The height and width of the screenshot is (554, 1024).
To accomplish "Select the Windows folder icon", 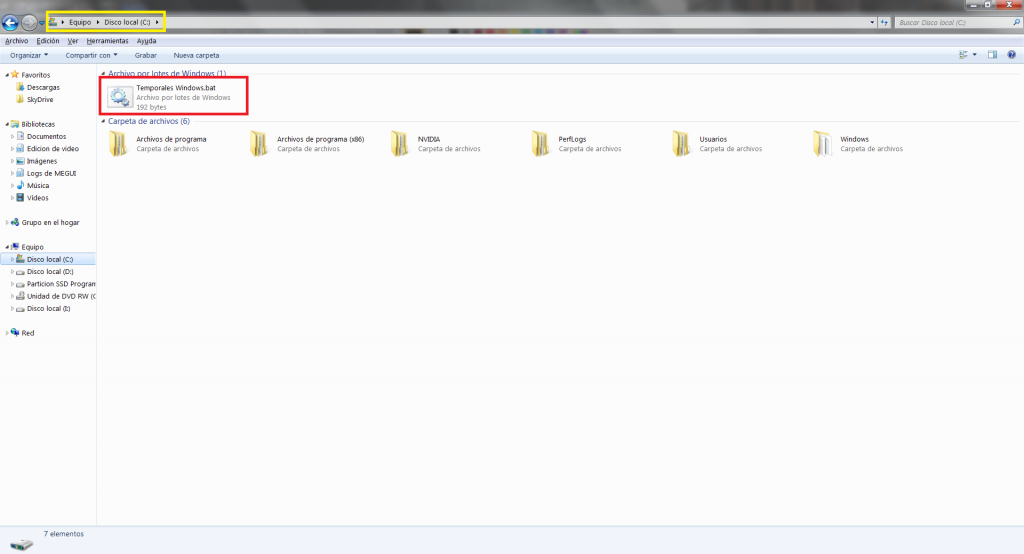I will point(823,144).
